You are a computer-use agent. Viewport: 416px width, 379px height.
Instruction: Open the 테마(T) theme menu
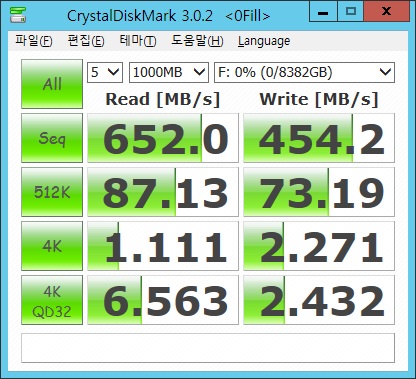click(x=138, y=41)
